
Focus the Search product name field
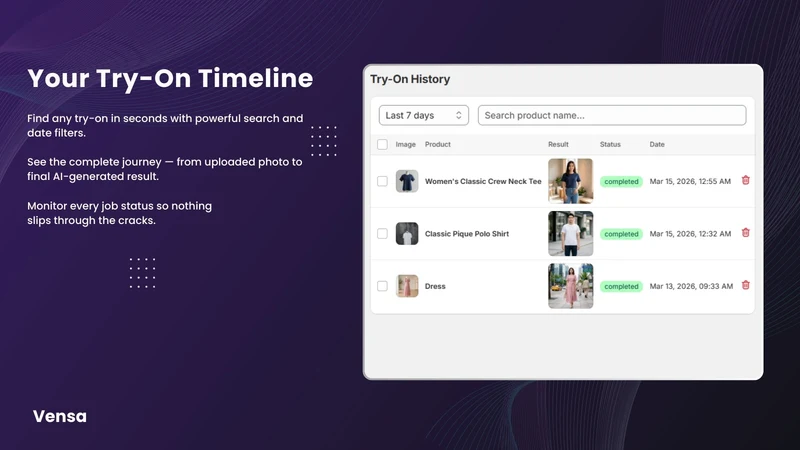612,115
